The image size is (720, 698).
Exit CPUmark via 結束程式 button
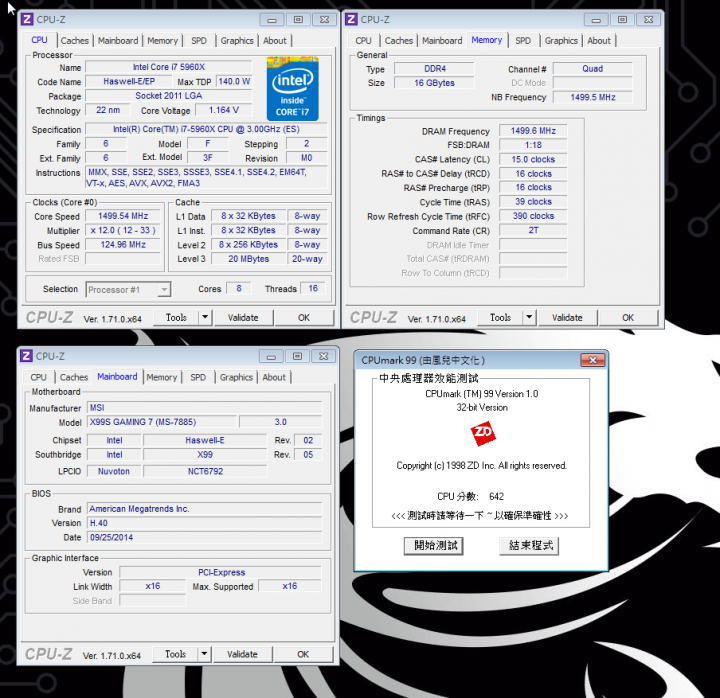529,546
